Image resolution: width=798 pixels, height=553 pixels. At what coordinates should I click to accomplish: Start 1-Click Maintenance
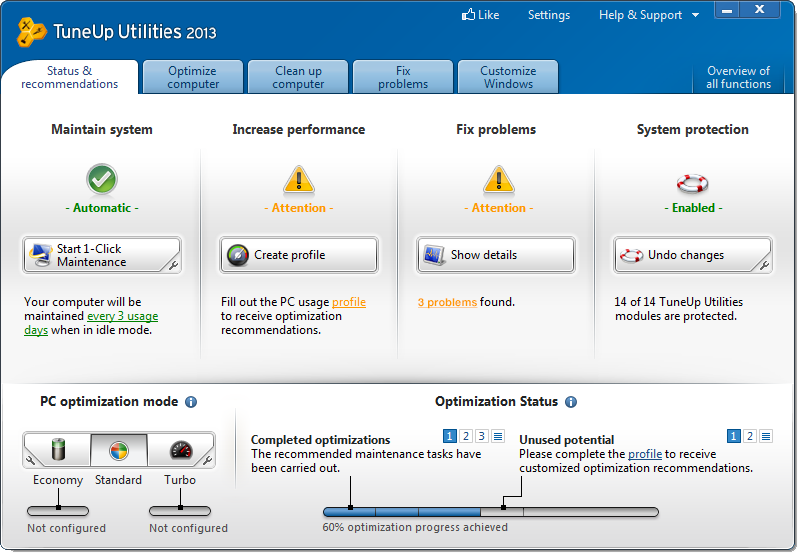102,255
